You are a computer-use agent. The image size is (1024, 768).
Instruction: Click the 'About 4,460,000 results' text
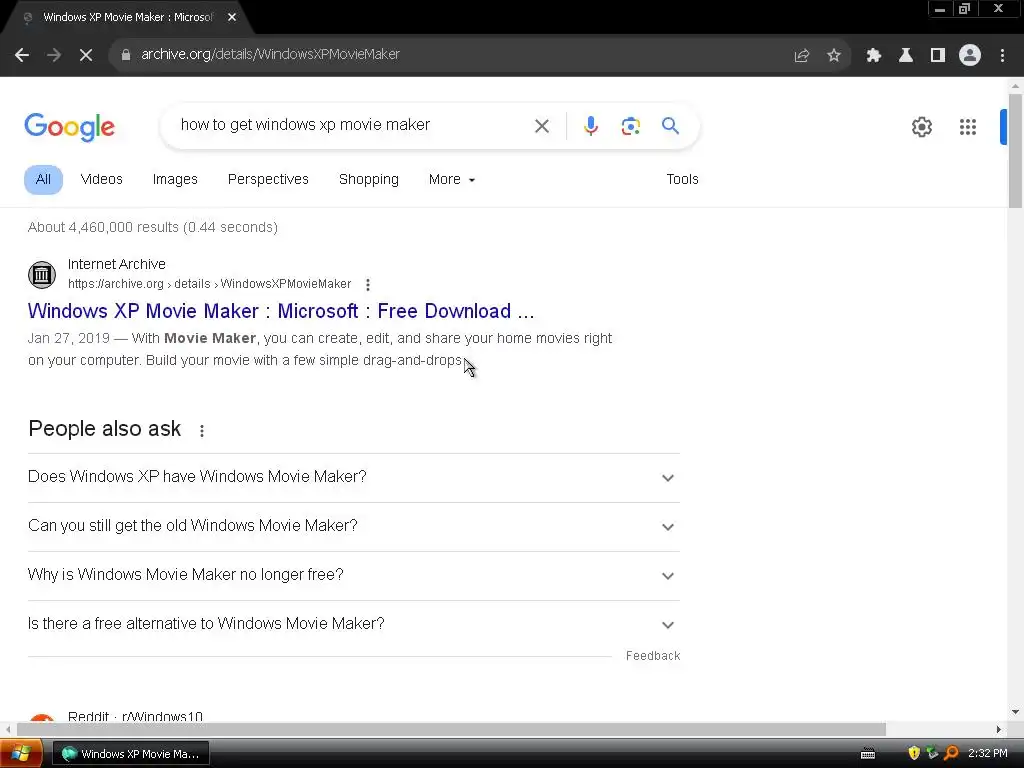click(153, 227)
